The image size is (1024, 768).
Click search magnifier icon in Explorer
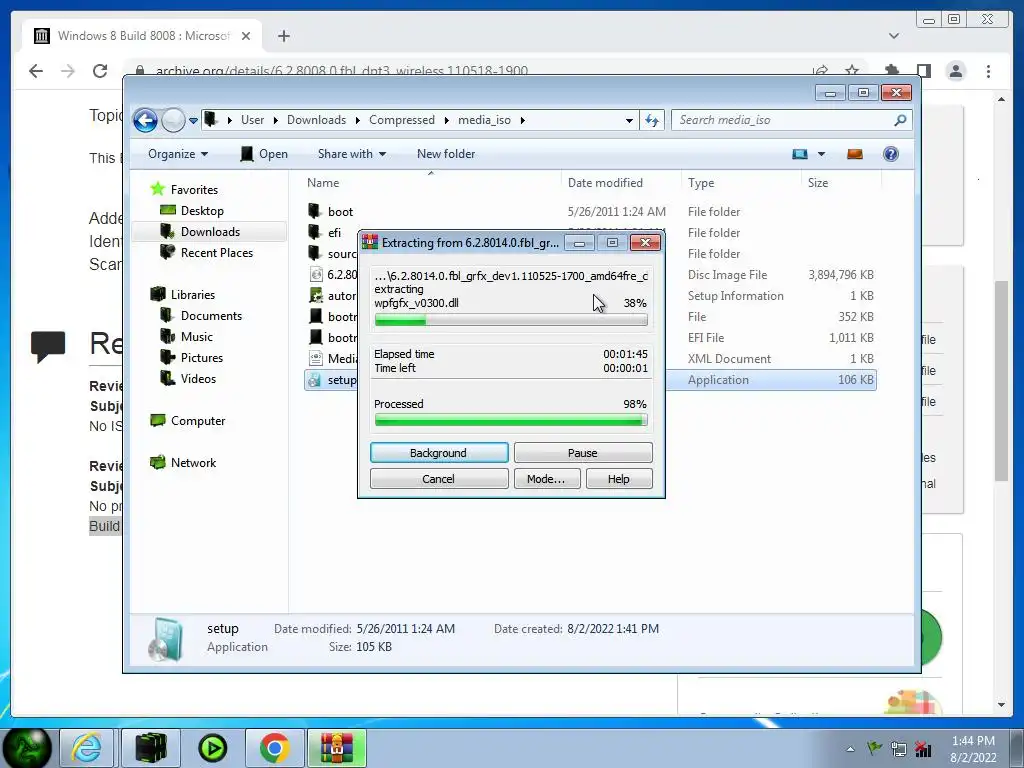pyautogui.click(x=900, y=120)
